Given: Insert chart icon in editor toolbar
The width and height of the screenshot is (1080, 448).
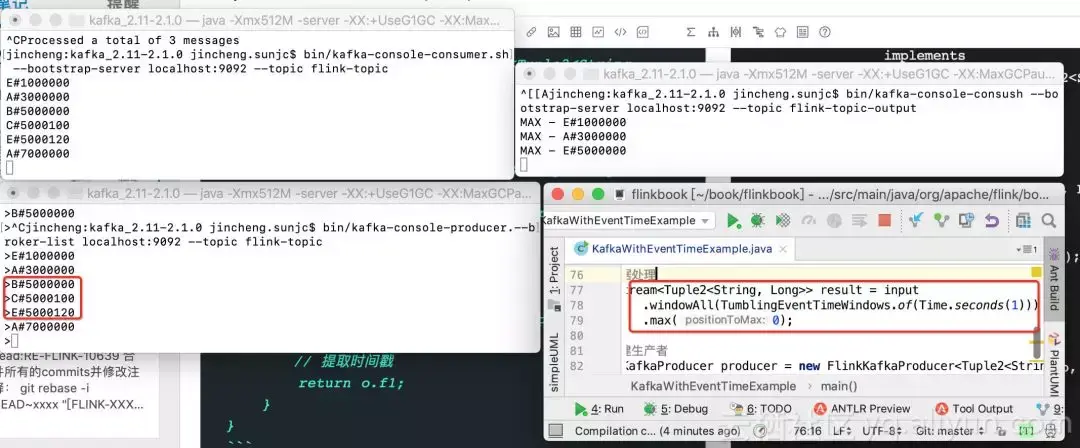Looking at the screenshot, I should pyautogui.click(x=598, y=32).
